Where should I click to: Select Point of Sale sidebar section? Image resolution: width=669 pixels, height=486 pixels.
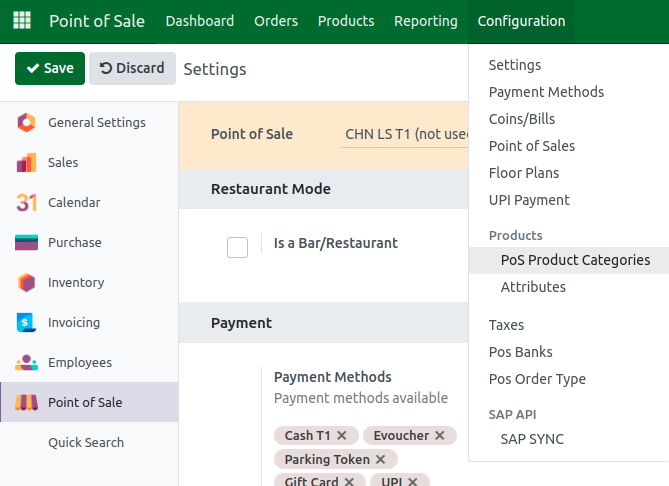[x=89, y=402]
